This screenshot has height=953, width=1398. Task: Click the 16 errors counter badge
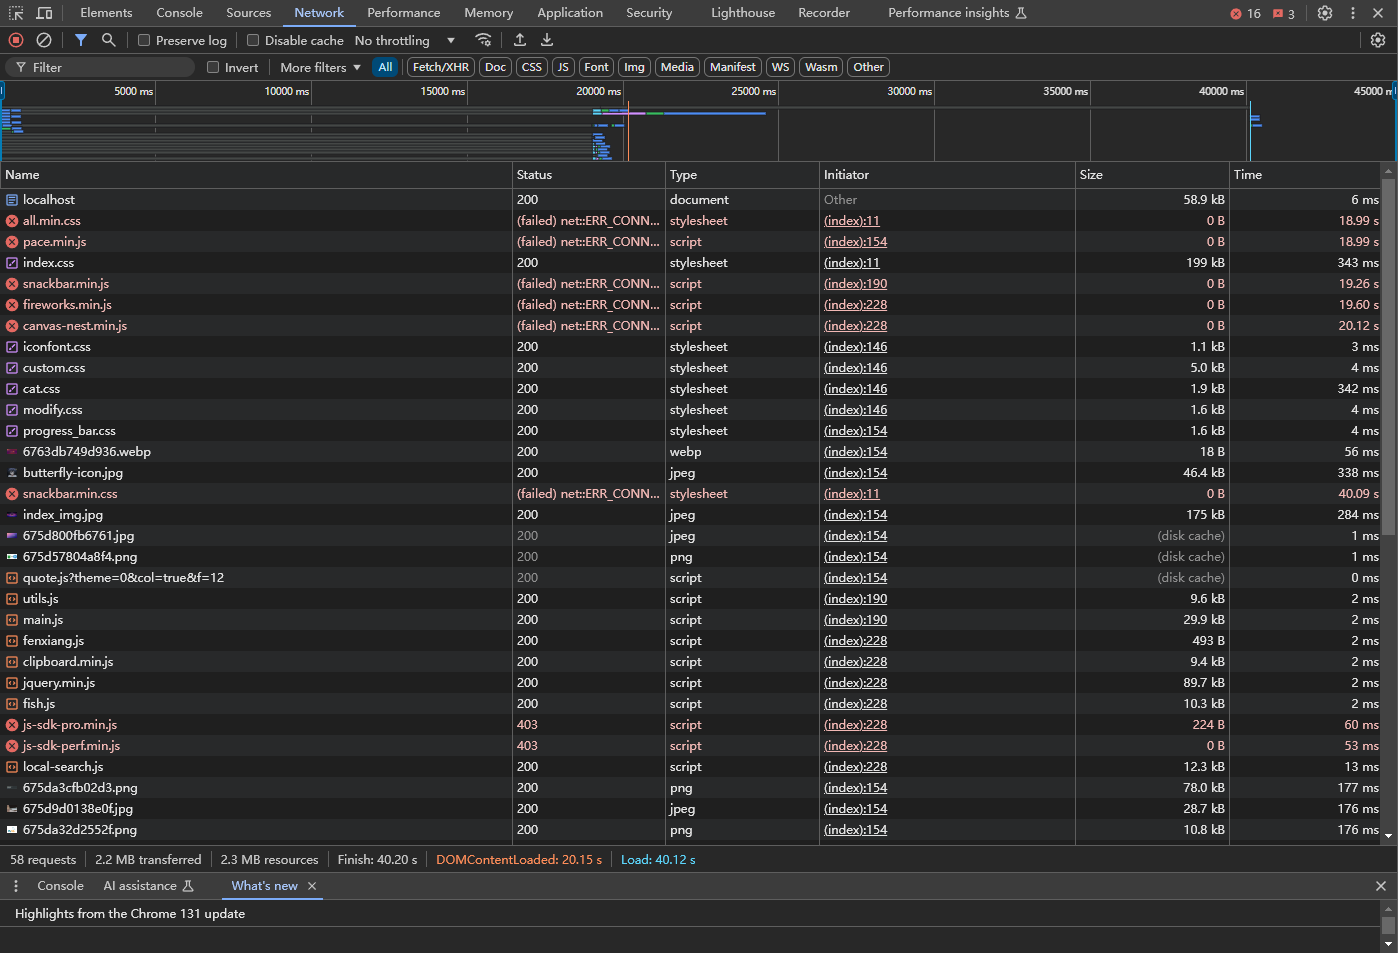(1246, 14)
